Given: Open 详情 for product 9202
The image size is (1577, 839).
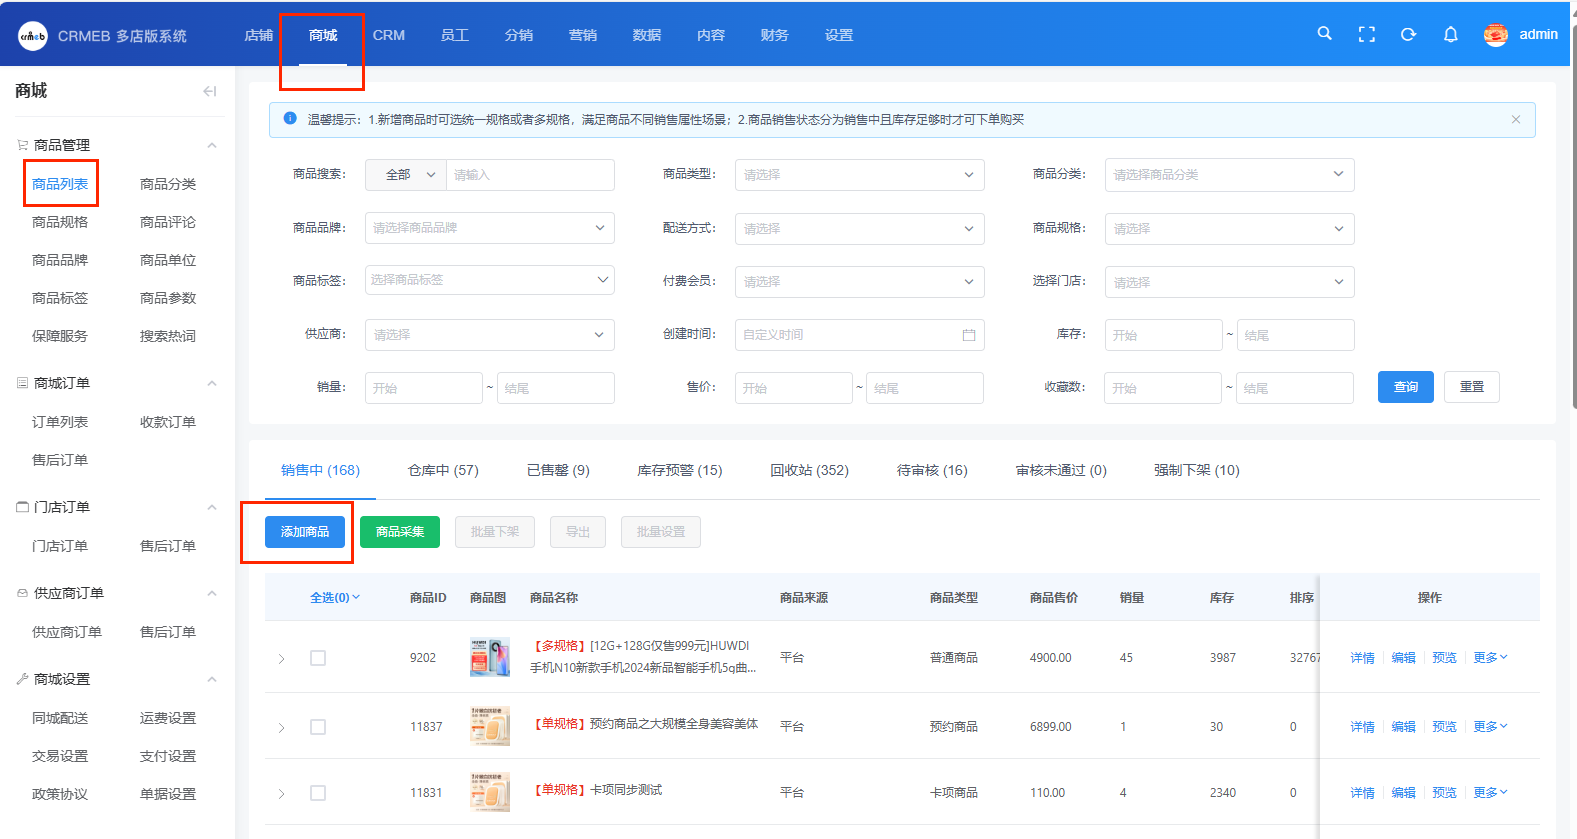Looking at the screenshot, I should tap(1362, 657).
